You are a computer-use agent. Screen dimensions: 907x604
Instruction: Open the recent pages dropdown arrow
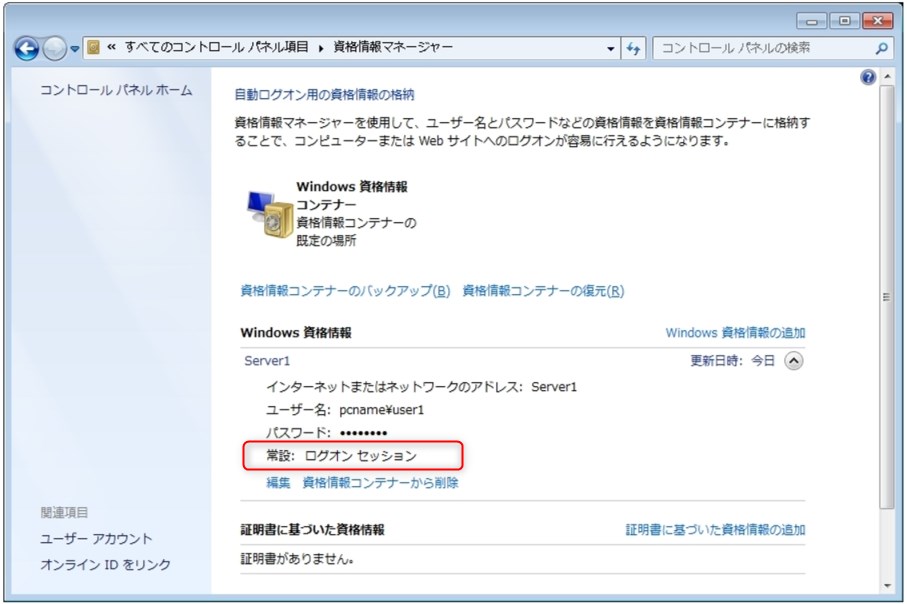pos(75,49)
